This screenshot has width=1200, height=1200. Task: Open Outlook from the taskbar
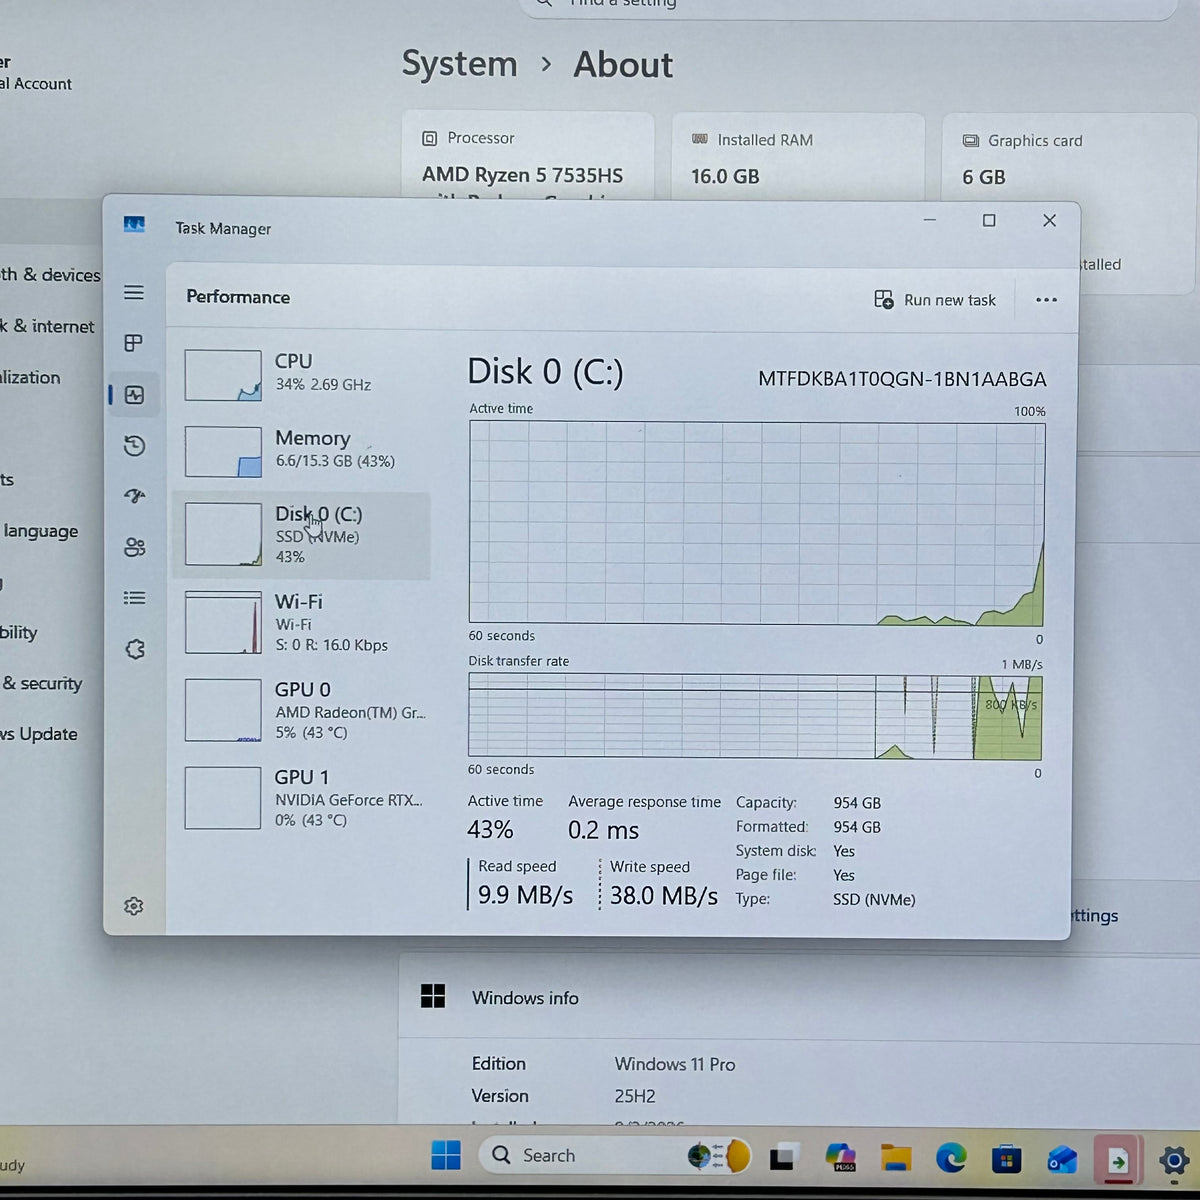[1062, 1160]
